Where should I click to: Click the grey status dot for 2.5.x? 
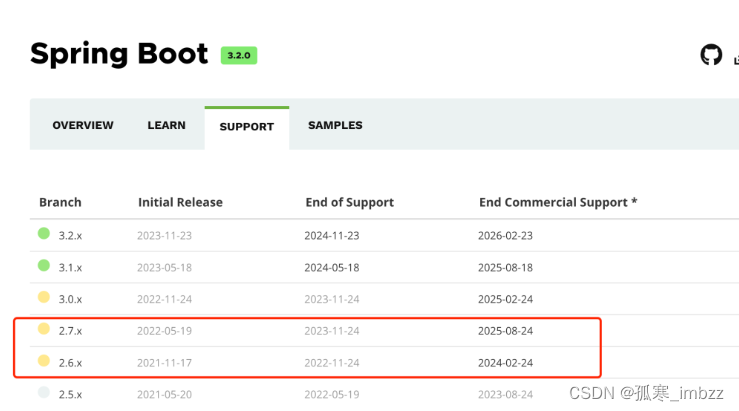pyautogui.click(x=44, y=392)
